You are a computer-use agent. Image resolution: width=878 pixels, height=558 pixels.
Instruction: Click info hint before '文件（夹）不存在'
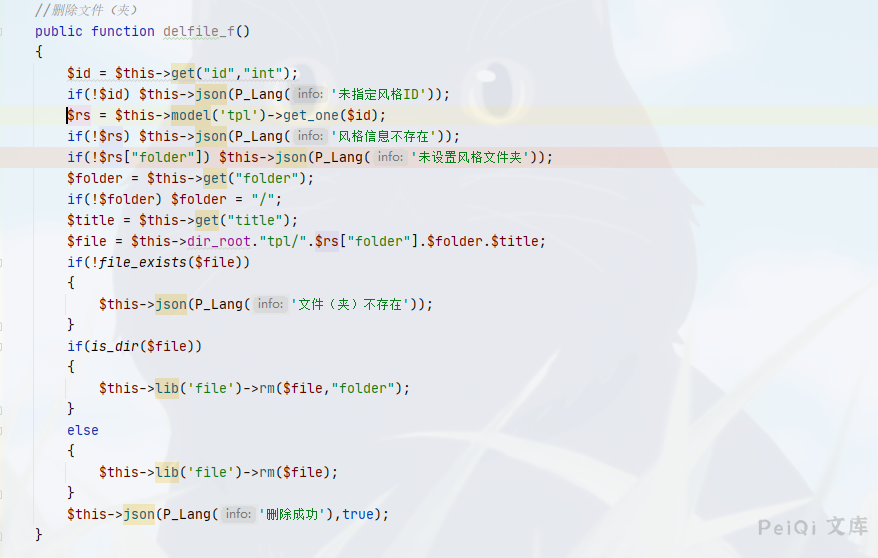(x=270, y=304)
